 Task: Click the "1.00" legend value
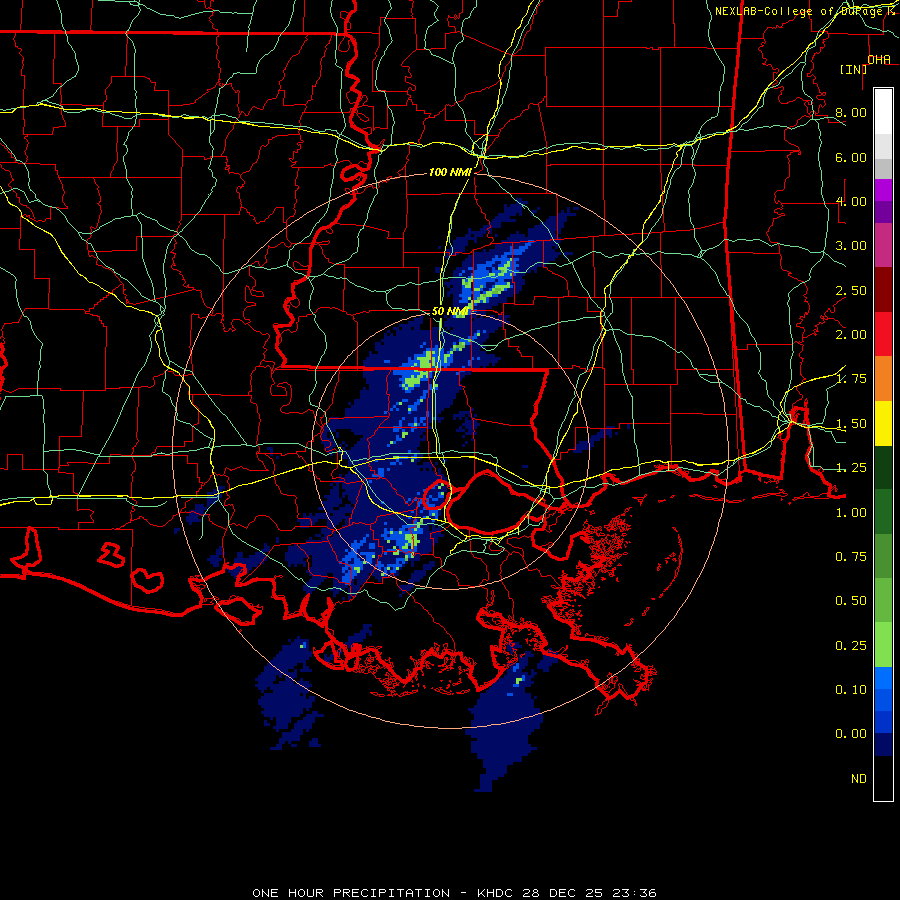(x=851, y=513)
